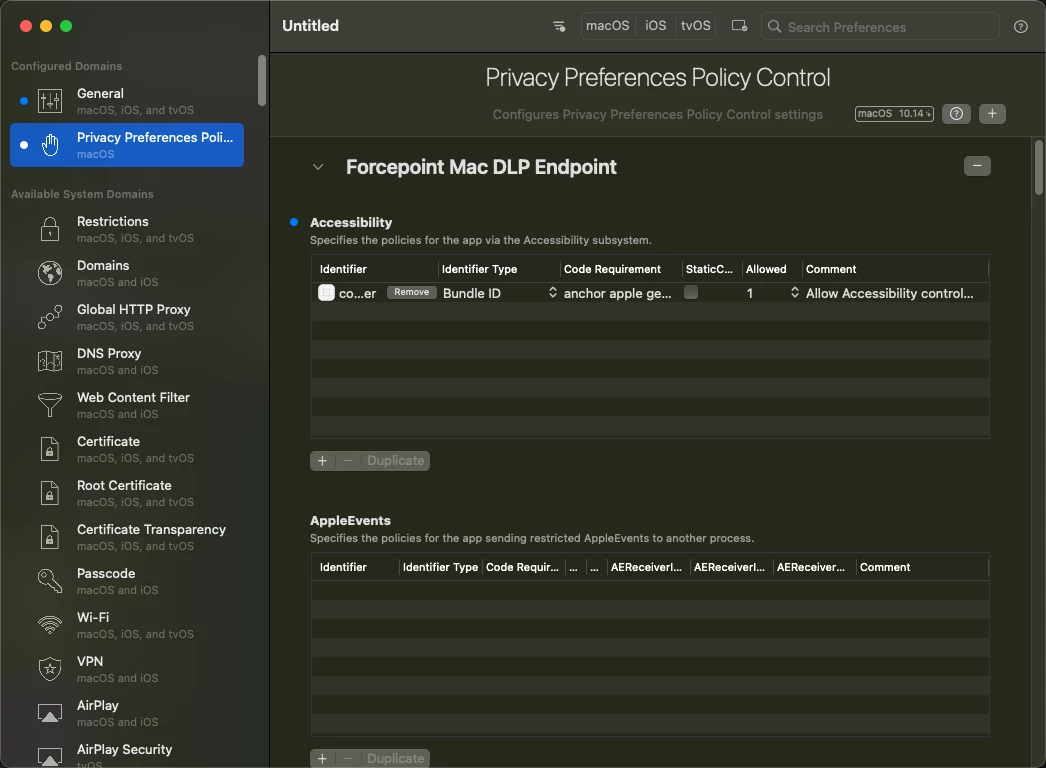This screenshot has height=768, width=1046.
Task: Click the Wi-Fi signal icon
Action: [x=50, y=625]
